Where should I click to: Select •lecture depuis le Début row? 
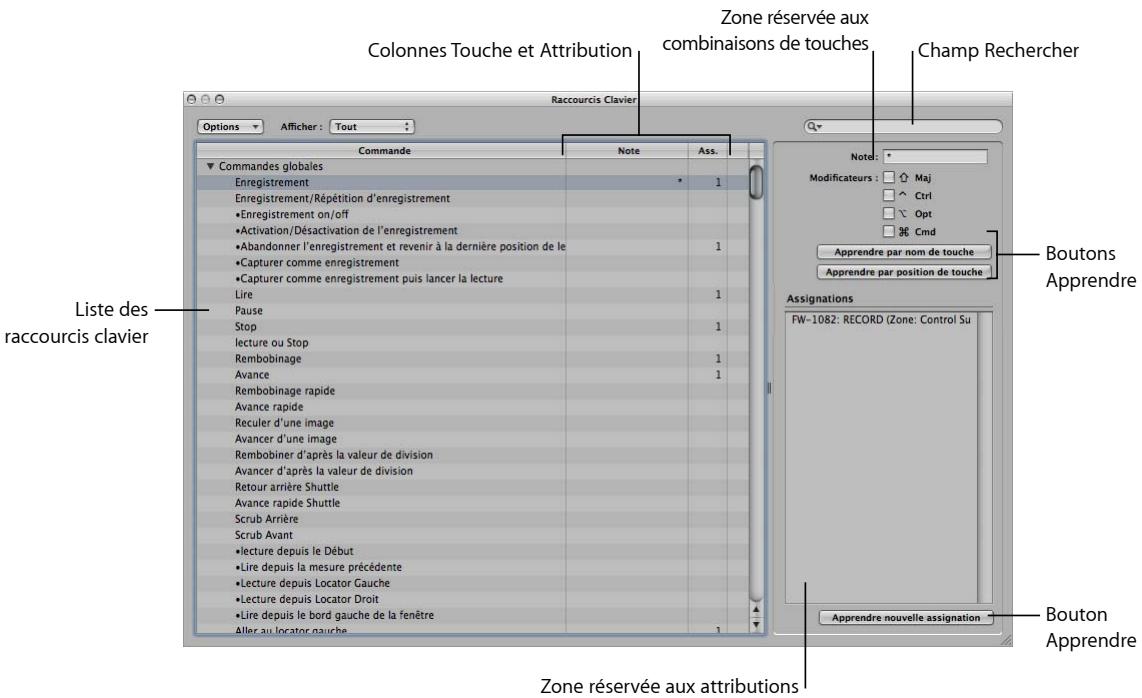coord(472,552)
